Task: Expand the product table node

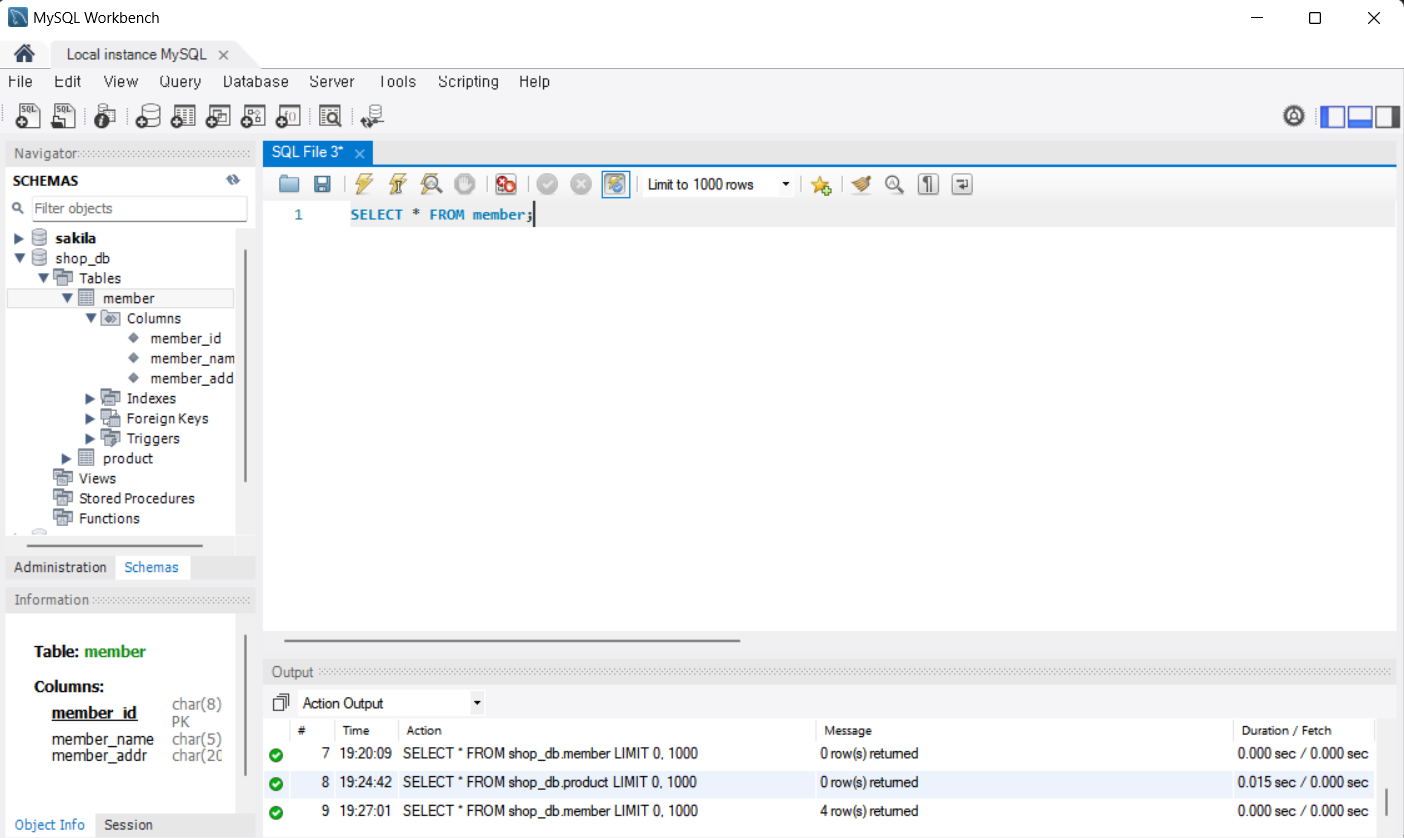Action: (x=67, y=458)
